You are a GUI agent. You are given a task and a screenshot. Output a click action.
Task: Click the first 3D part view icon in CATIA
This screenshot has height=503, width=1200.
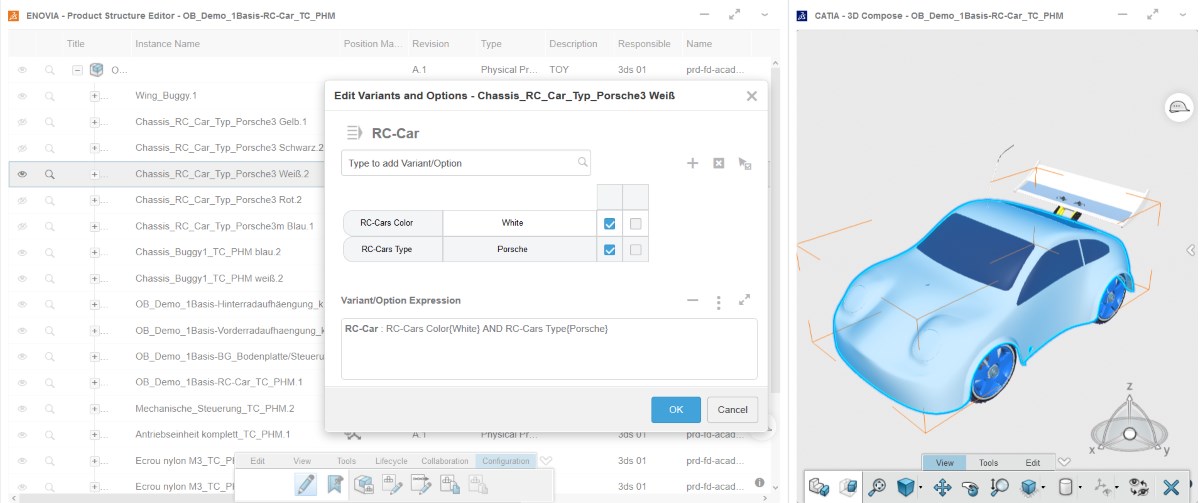tap(819, 487)
